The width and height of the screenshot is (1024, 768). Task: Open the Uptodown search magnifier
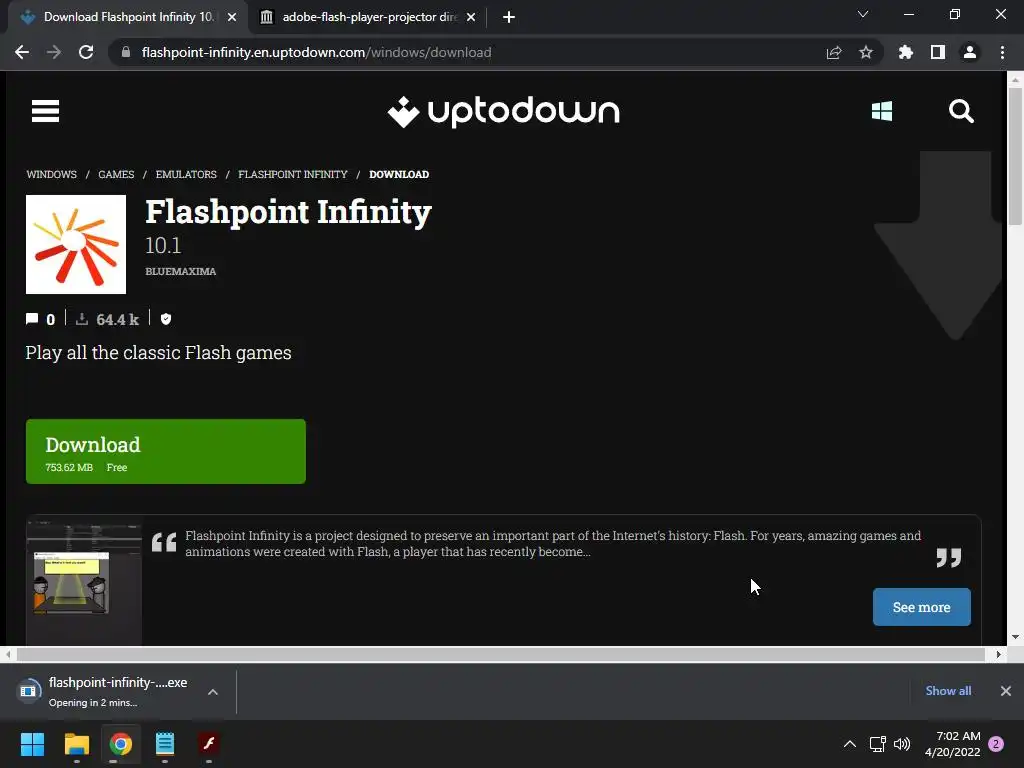(x=961, y=111)
